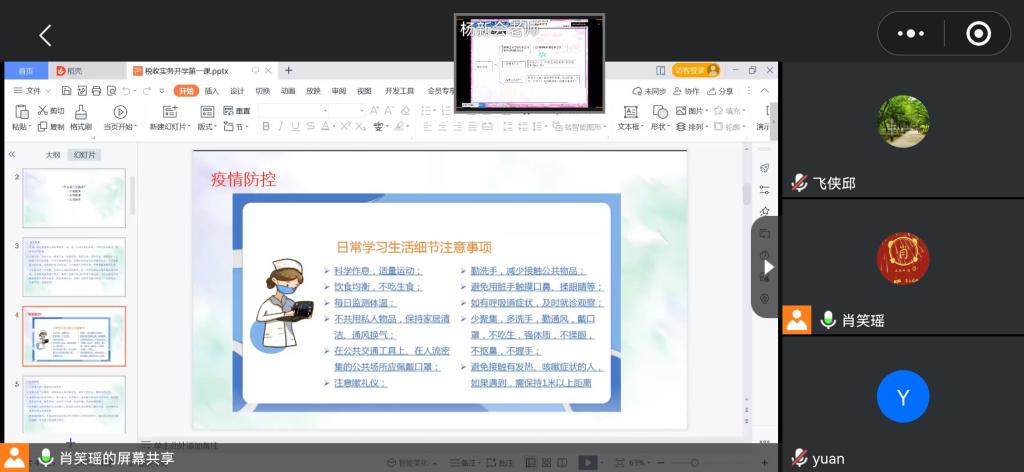The width and height of the screenshot is (1024, 472).
Task: Toggle Bold formatting
Action: coord(266,127)
